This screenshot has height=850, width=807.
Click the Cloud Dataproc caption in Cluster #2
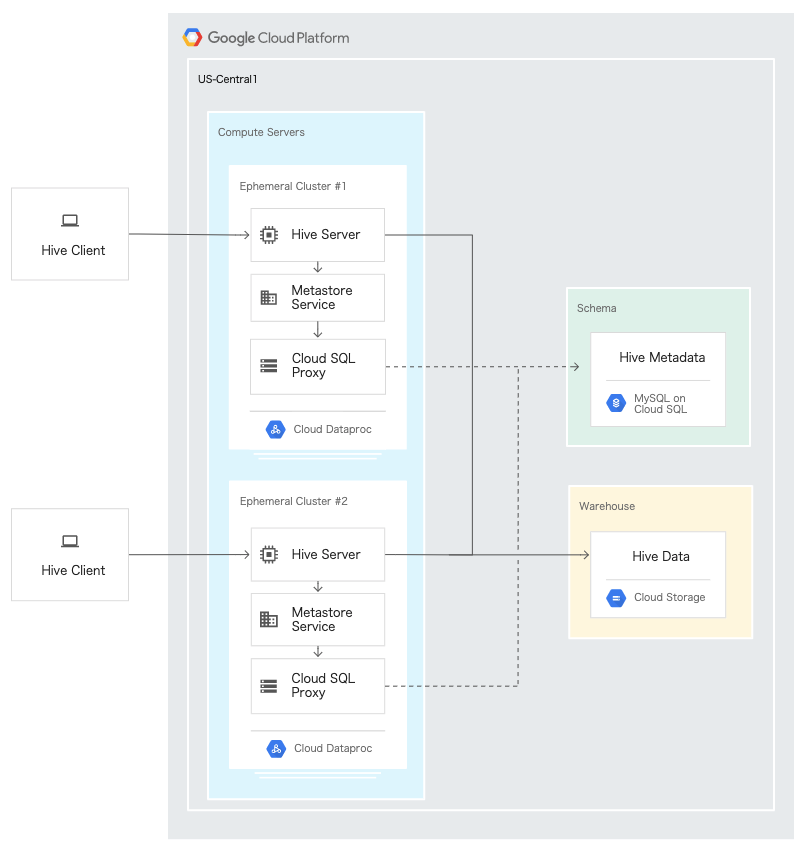click(x=333, y=748)
